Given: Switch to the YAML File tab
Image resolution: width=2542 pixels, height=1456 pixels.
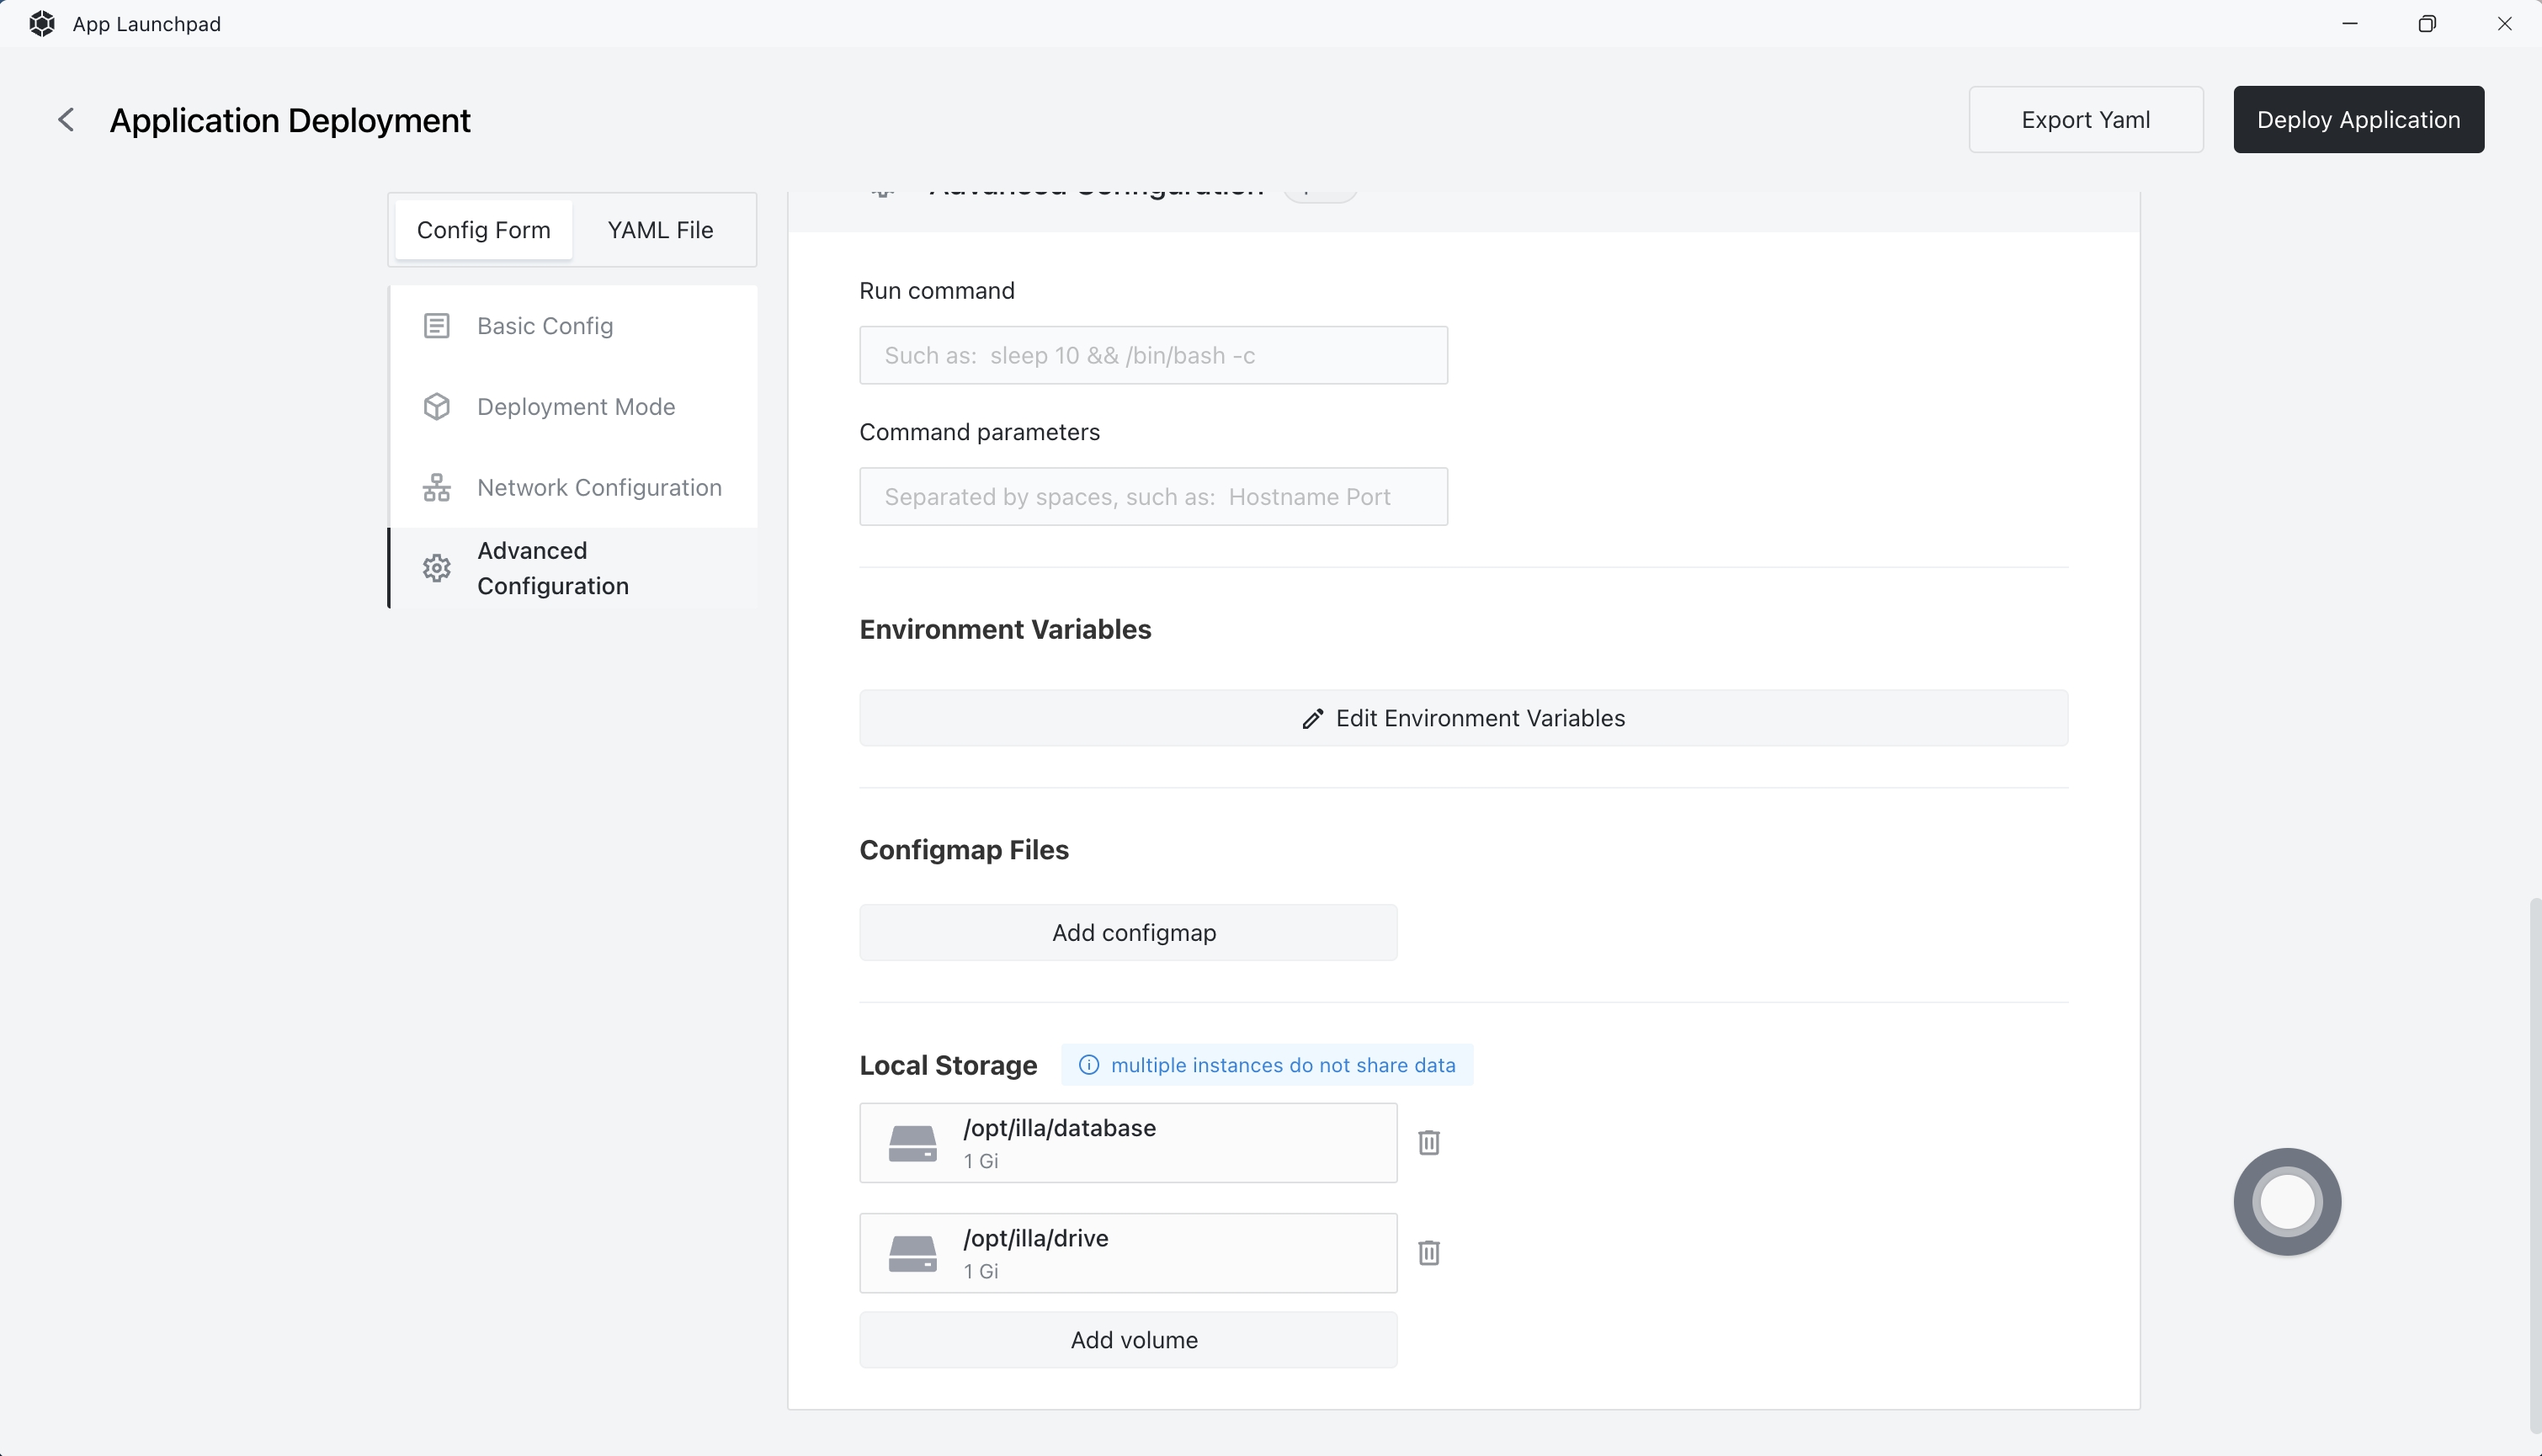Looking at the screenshot, I should pyautogui.click(x=660, y=230).
